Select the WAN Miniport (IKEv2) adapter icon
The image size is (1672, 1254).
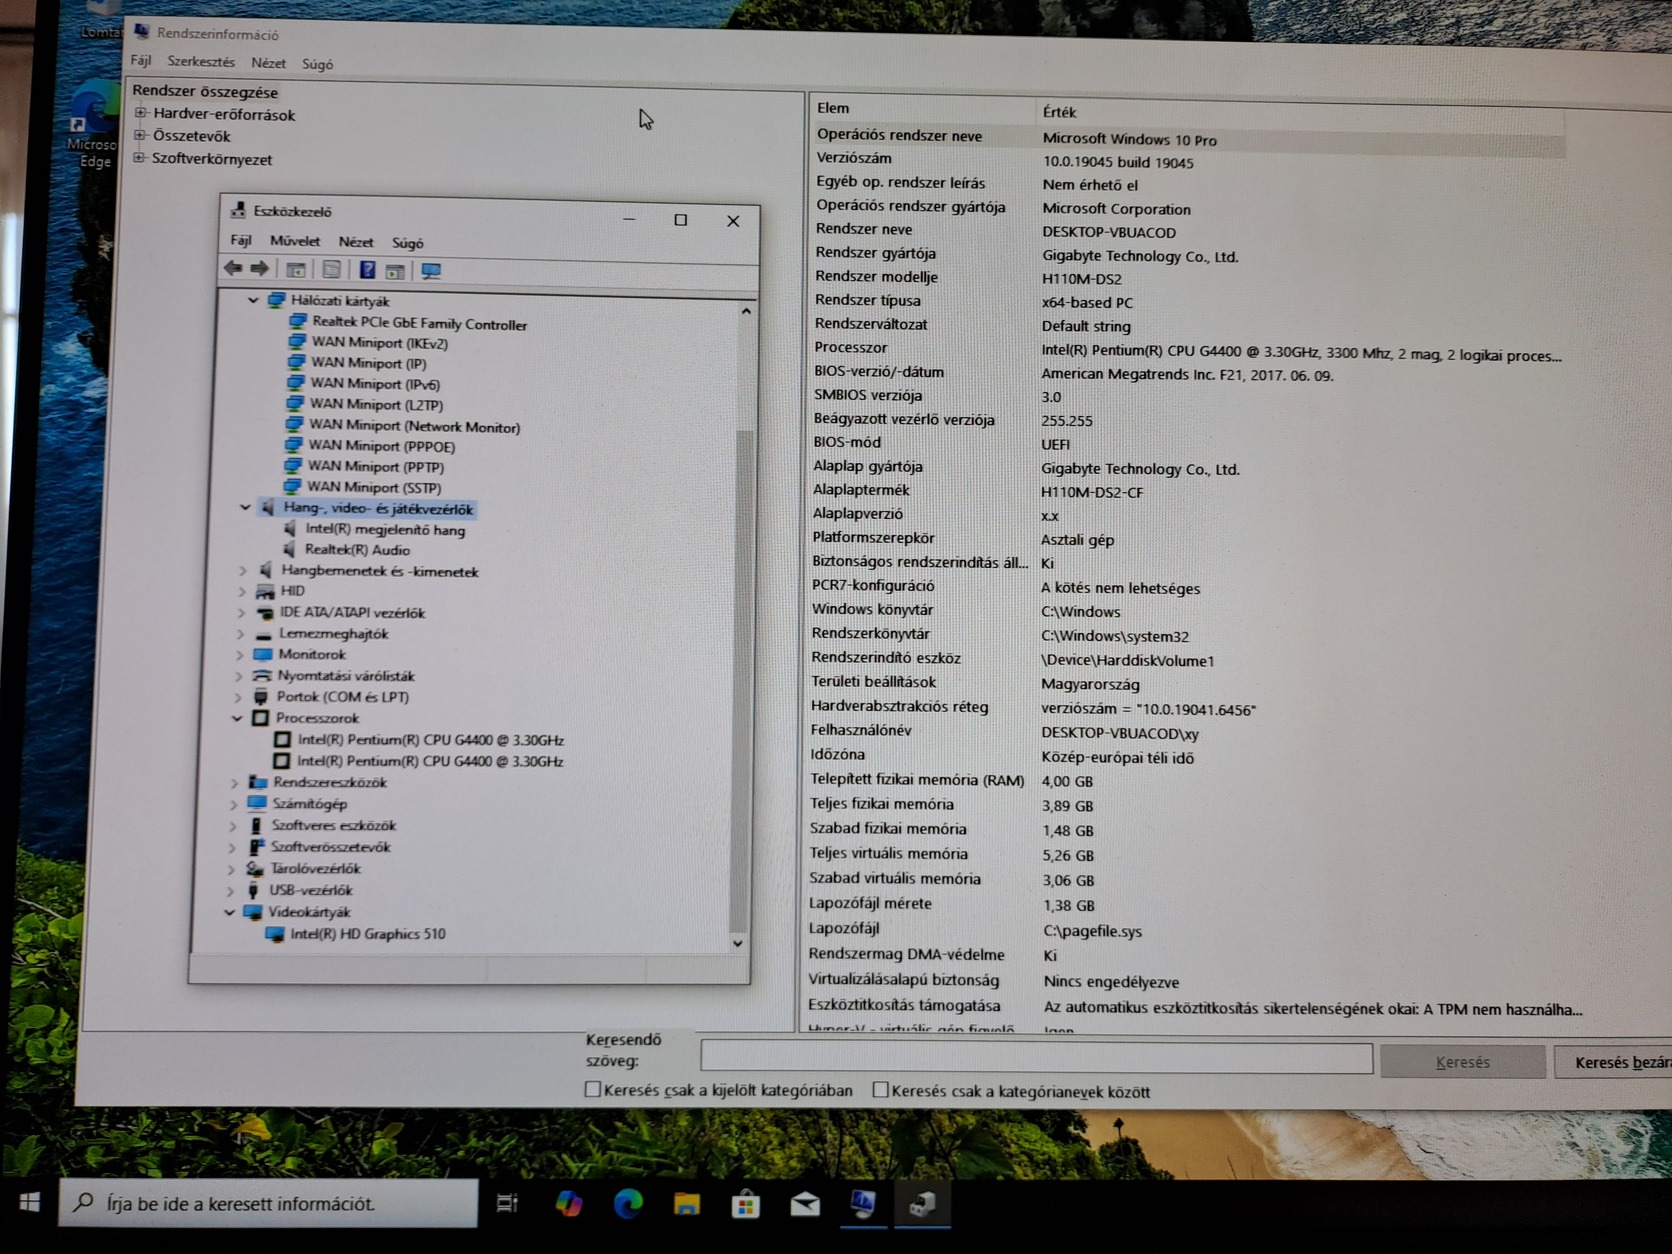click(x=296, y=342)
